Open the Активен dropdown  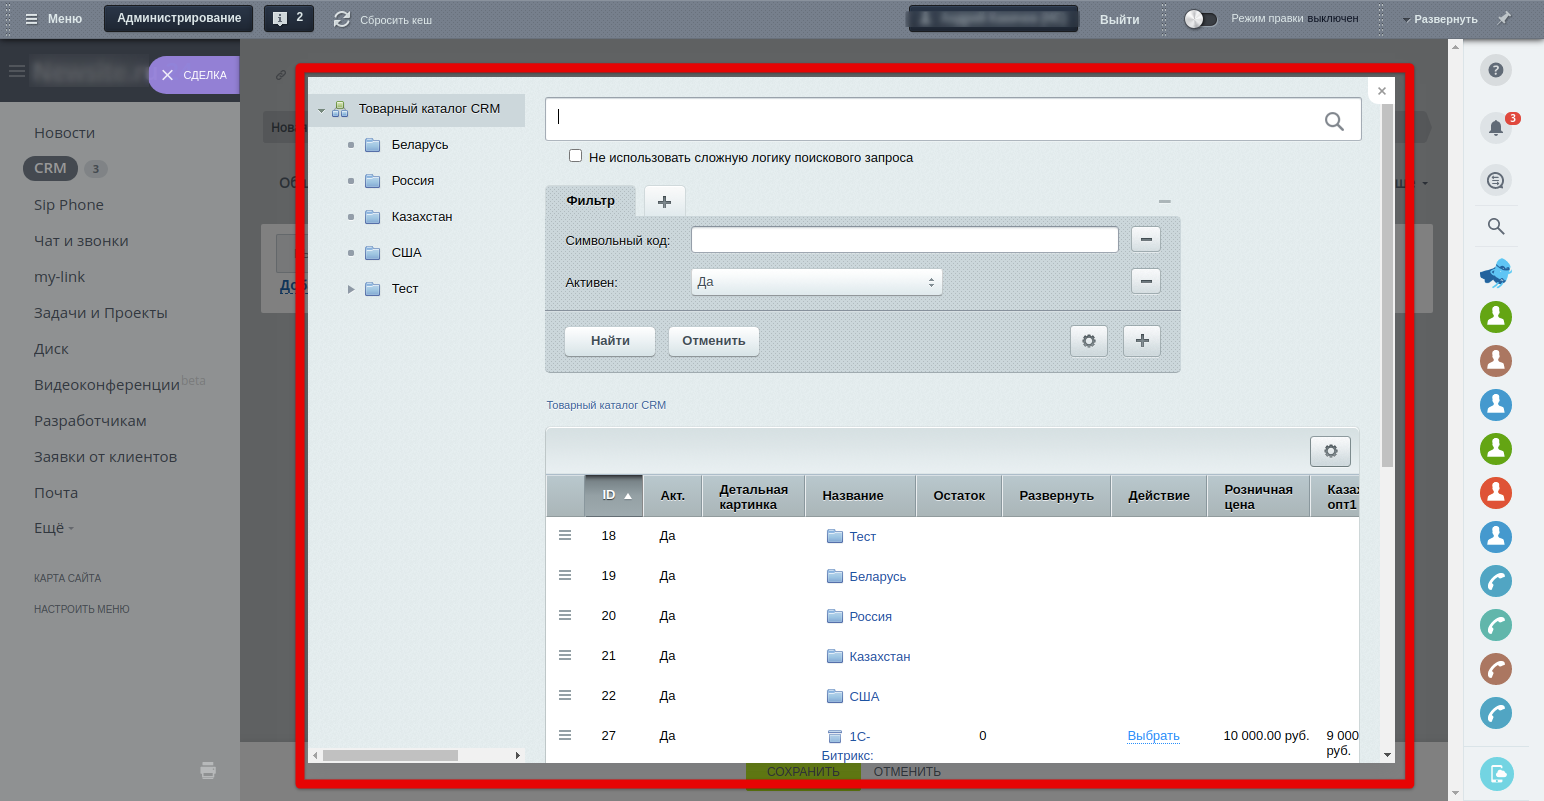pos(816,282)
